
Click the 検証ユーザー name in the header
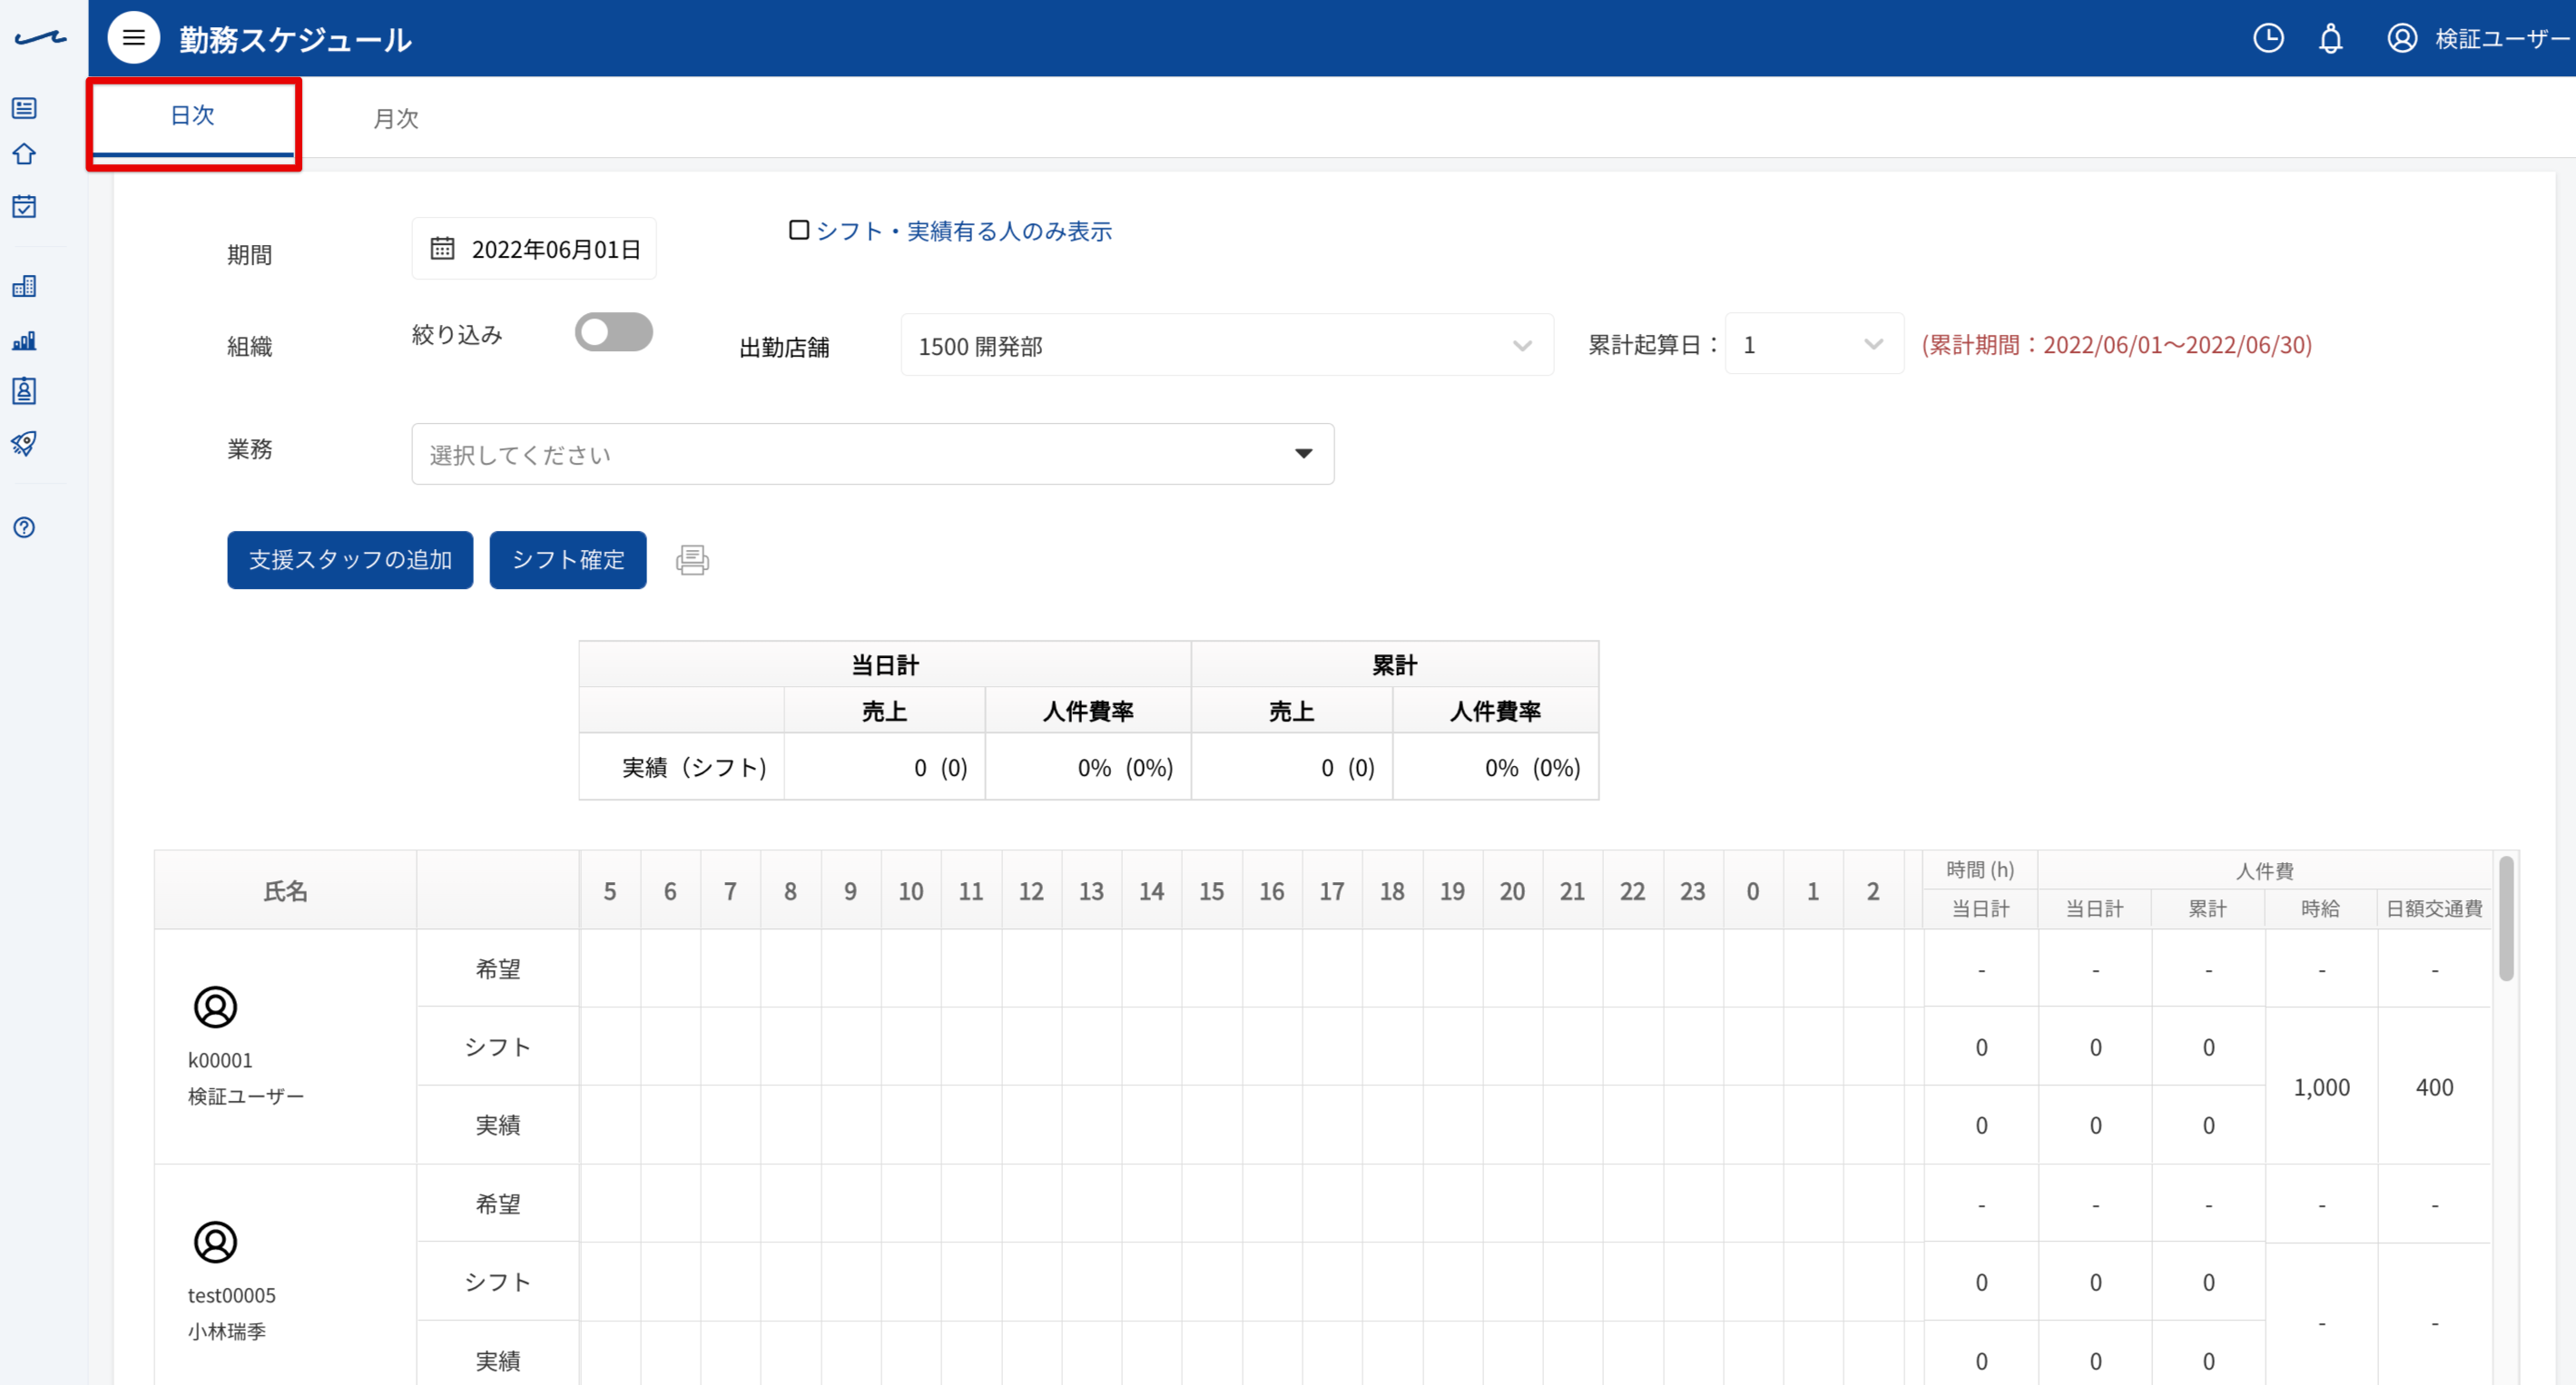pyautogui.click(x=2503, y=38)
